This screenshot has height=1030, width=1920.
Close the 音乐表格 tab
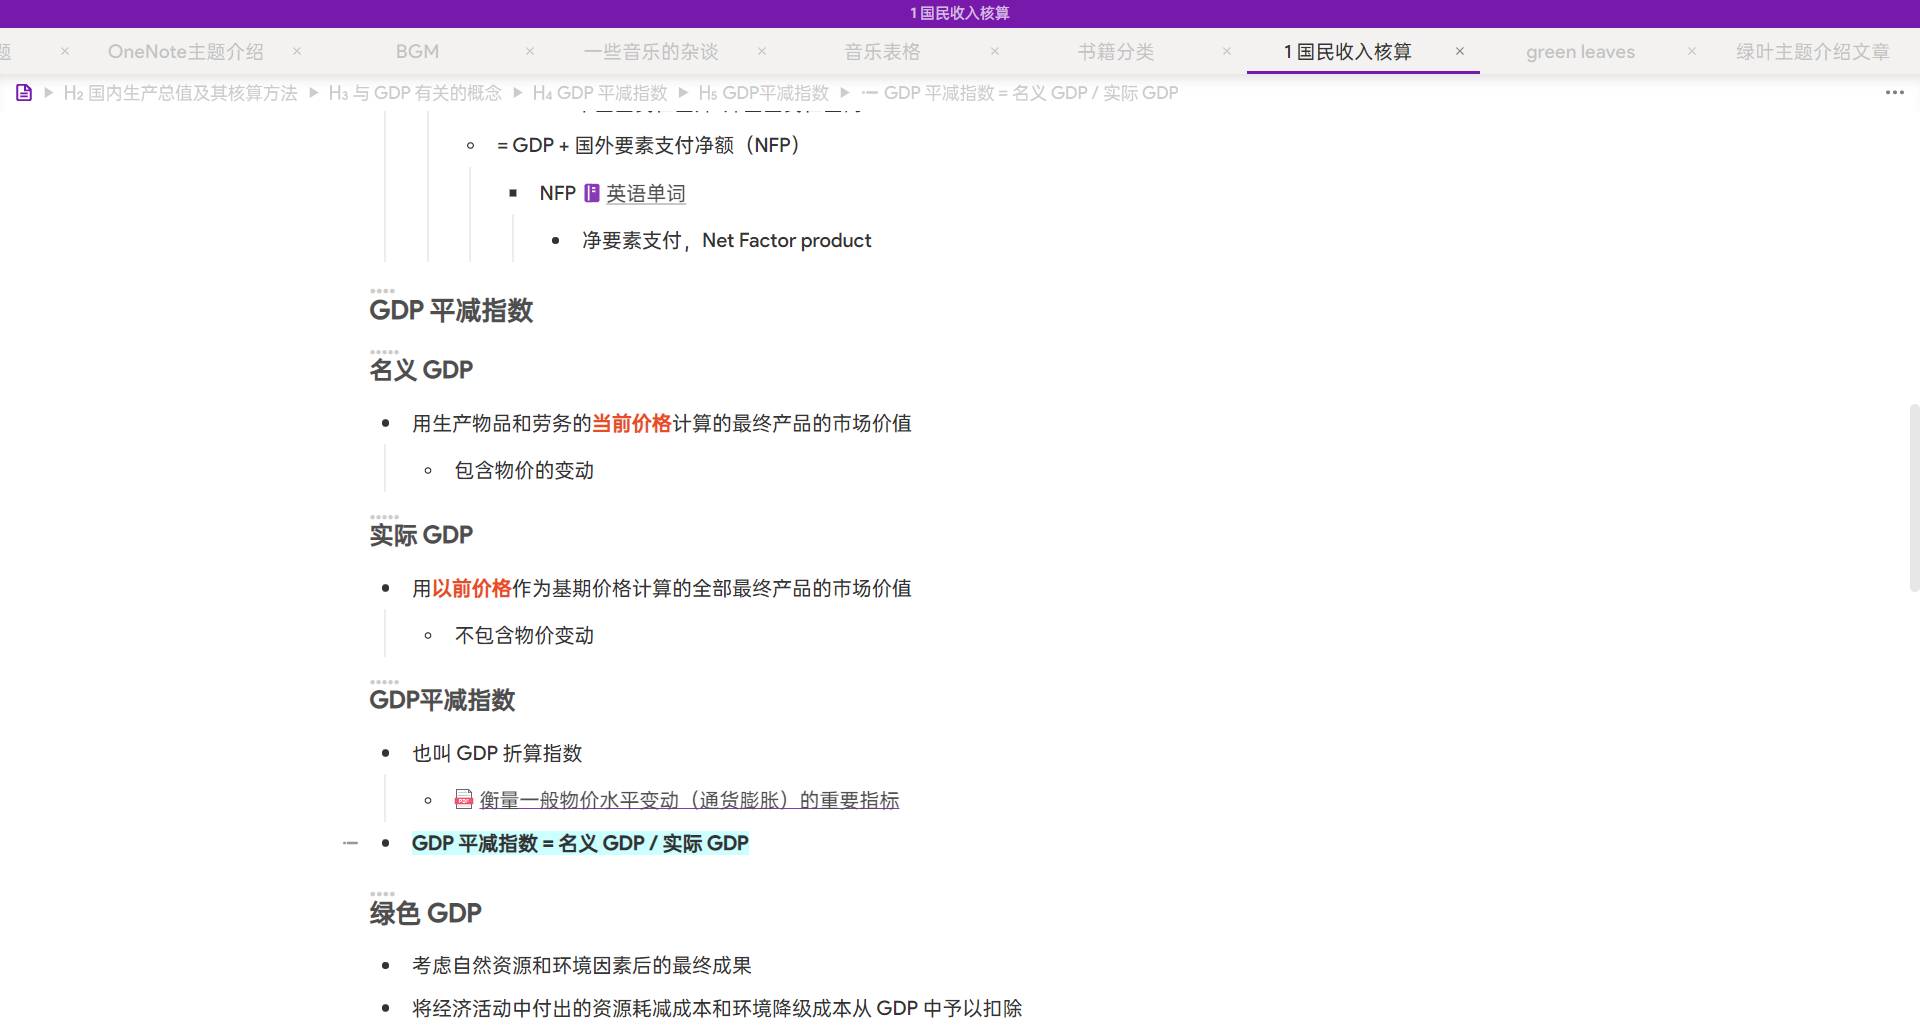pyautogui.click(x=995, y=51)
